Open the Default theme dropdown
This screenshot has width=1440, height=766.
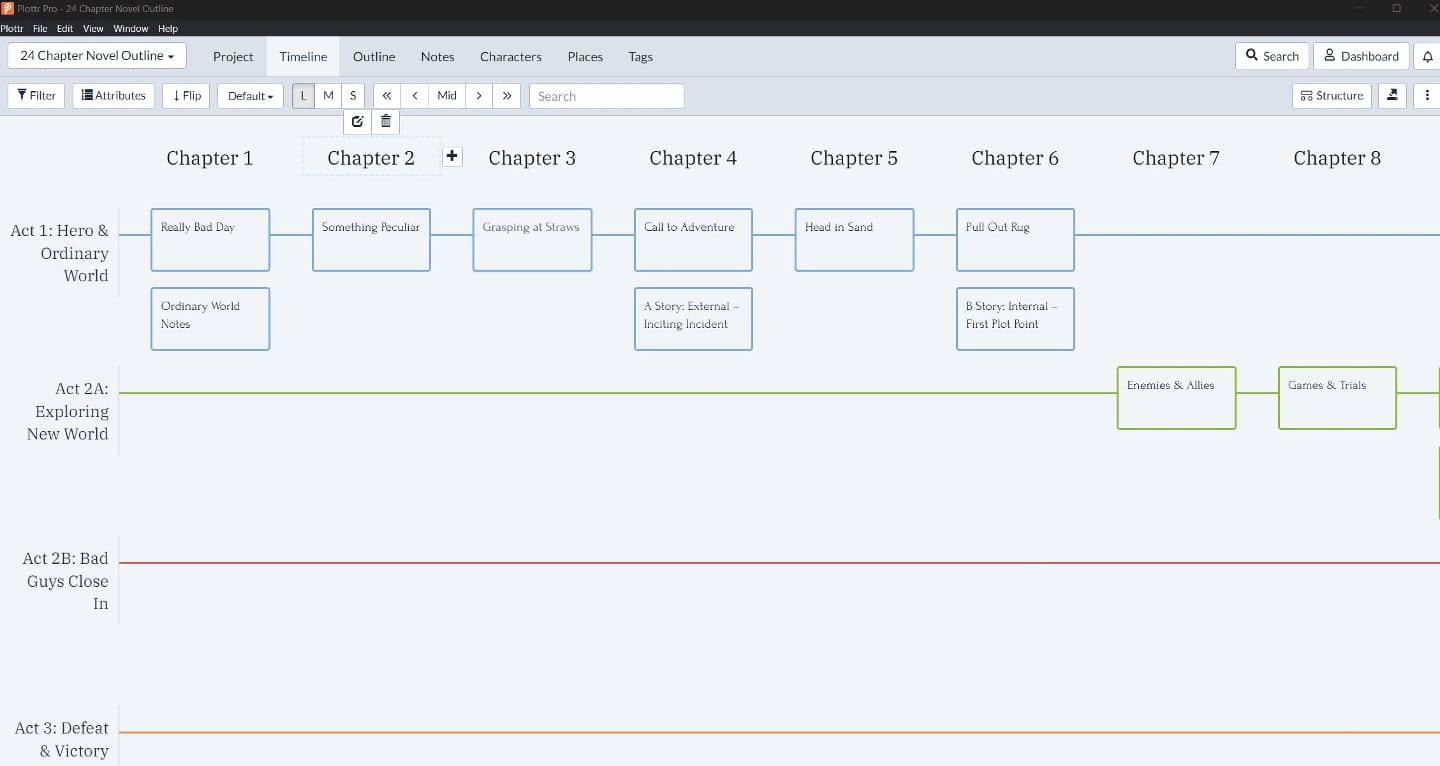click(x=249, y=95)
